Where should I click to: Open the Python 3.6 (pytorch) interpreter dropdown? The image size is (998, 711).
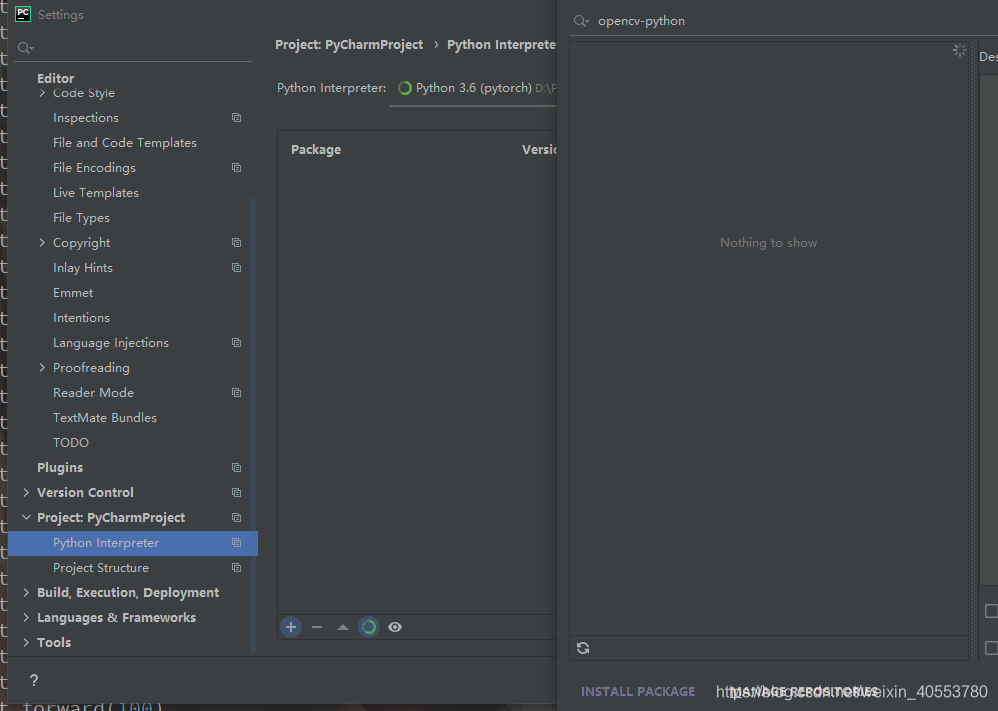coord(473,88)
